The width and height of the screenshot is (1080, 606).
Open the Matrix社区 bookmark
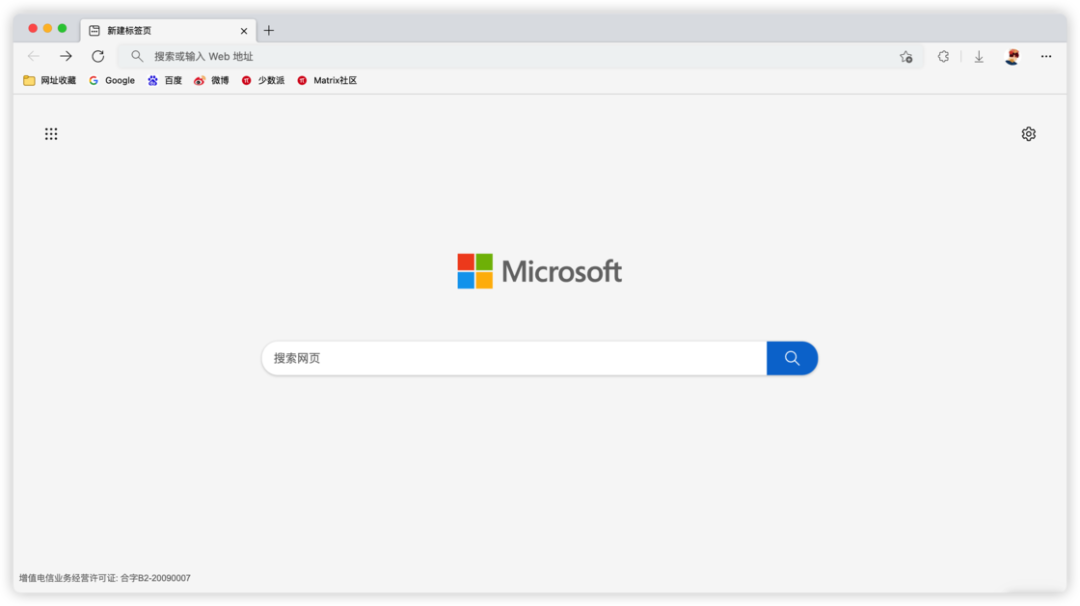(x=327, y=81)
